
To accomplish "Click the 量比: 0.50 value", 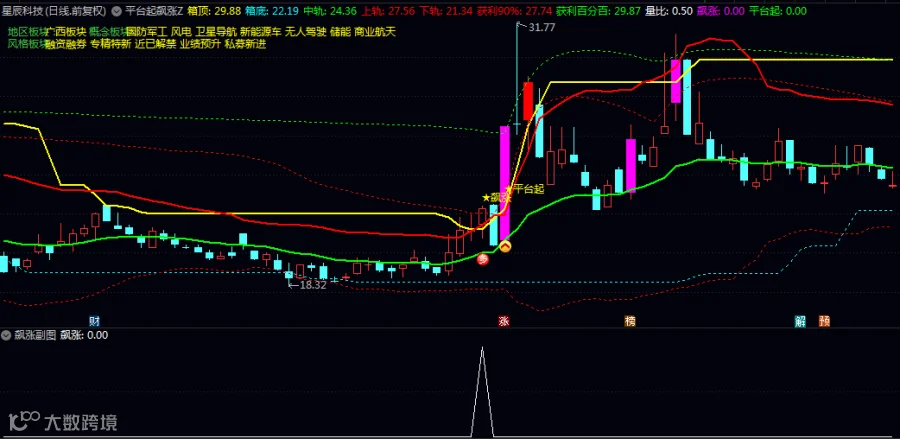I will (x=669, y=11).
